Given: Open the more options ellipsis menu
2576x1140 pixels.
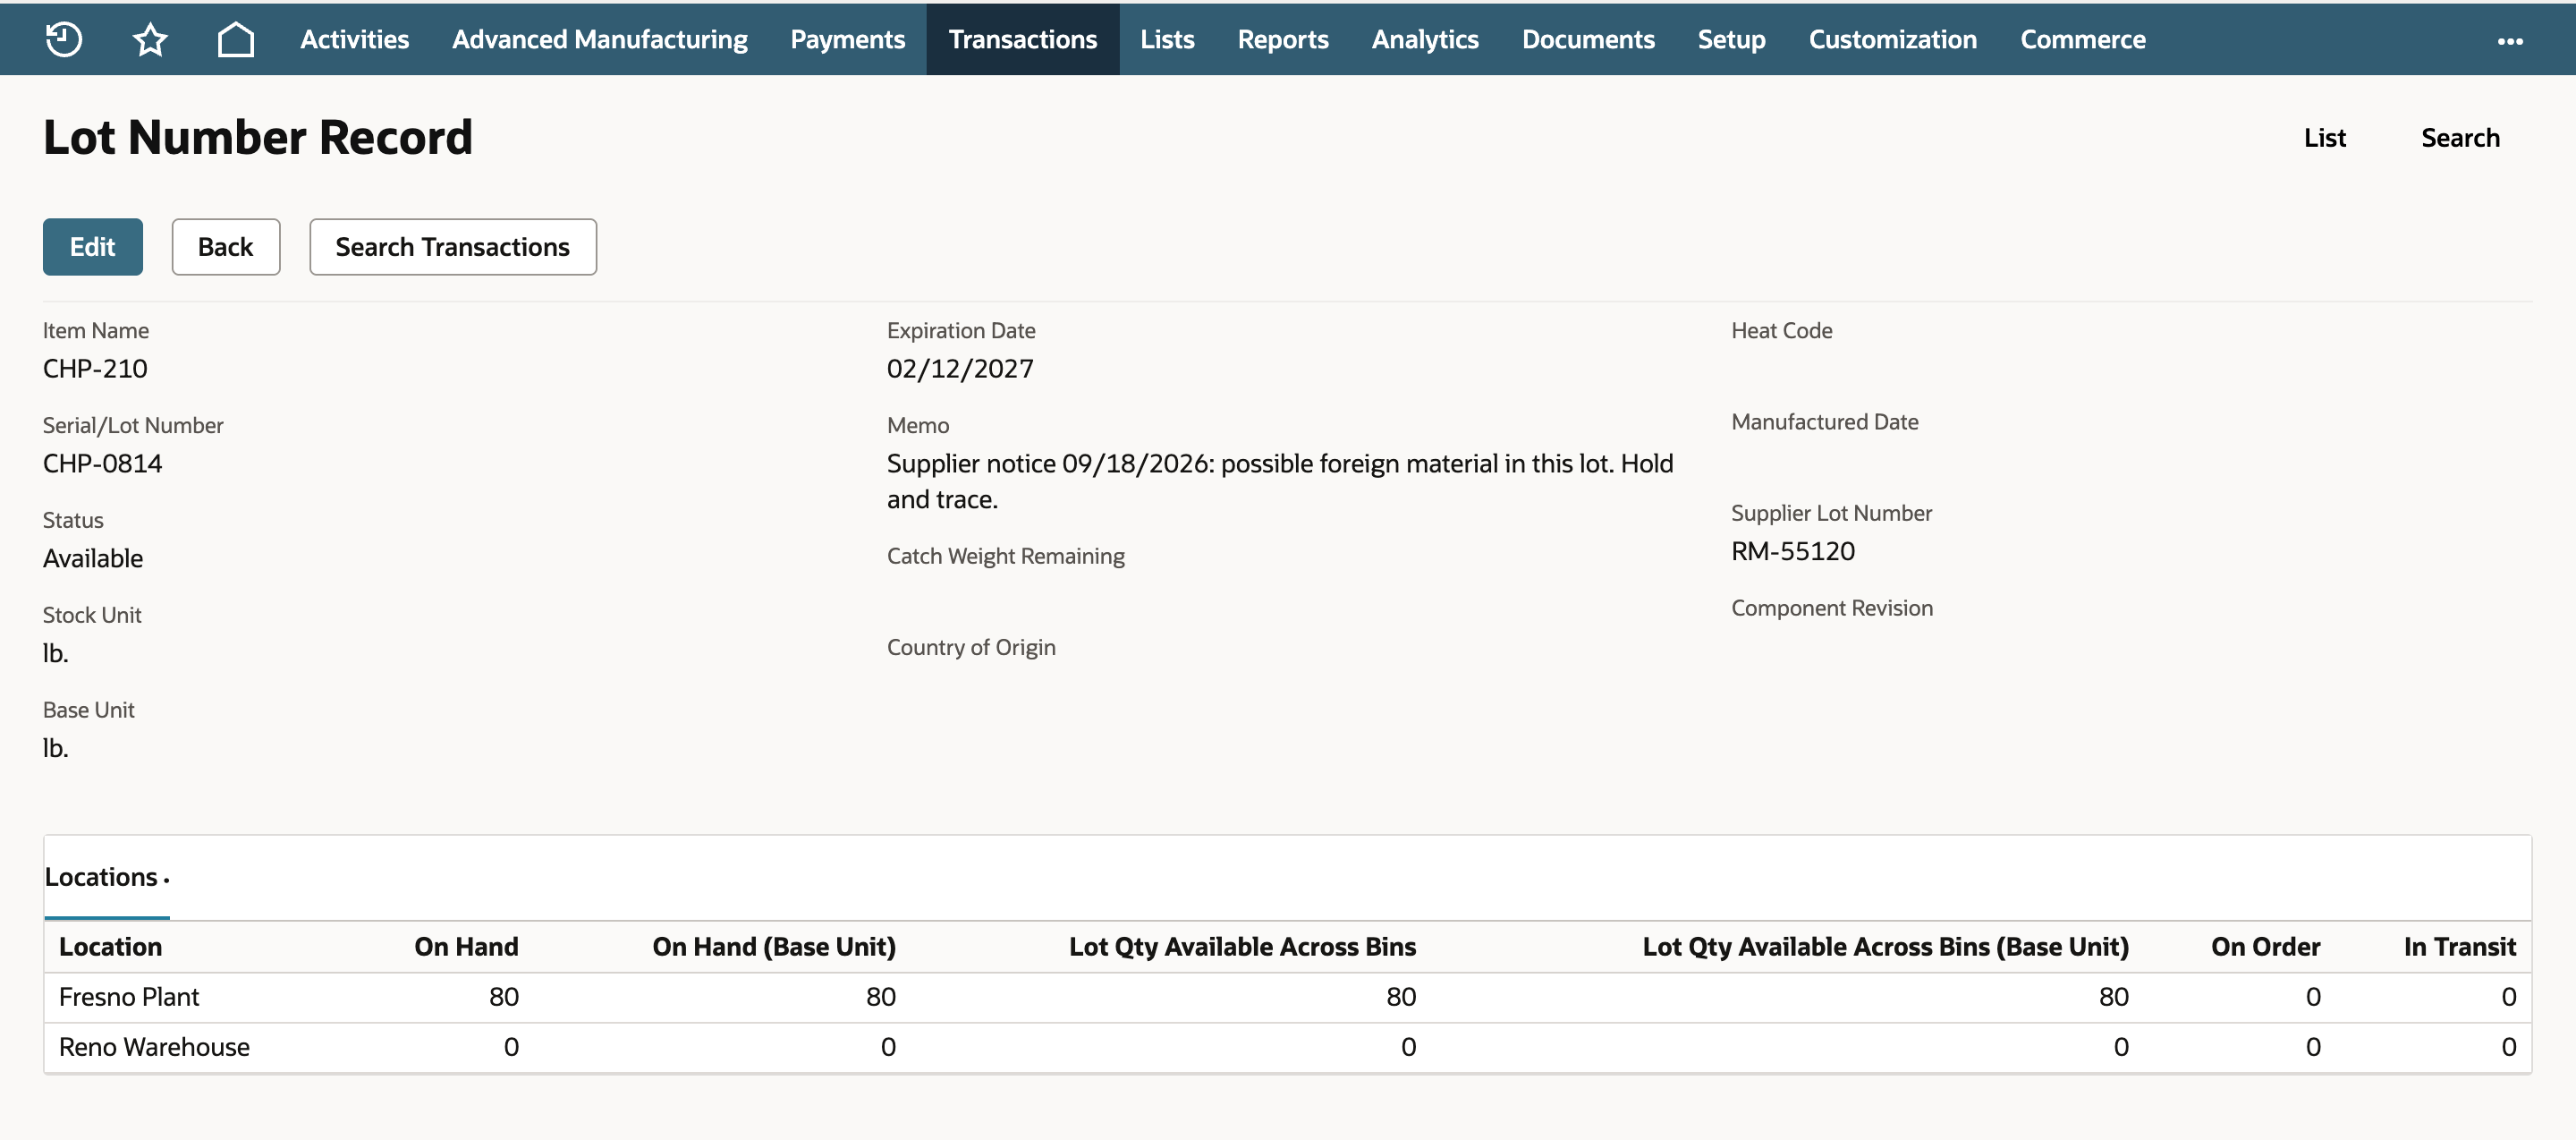Looking at the screenshot, I should [2510, 41].
